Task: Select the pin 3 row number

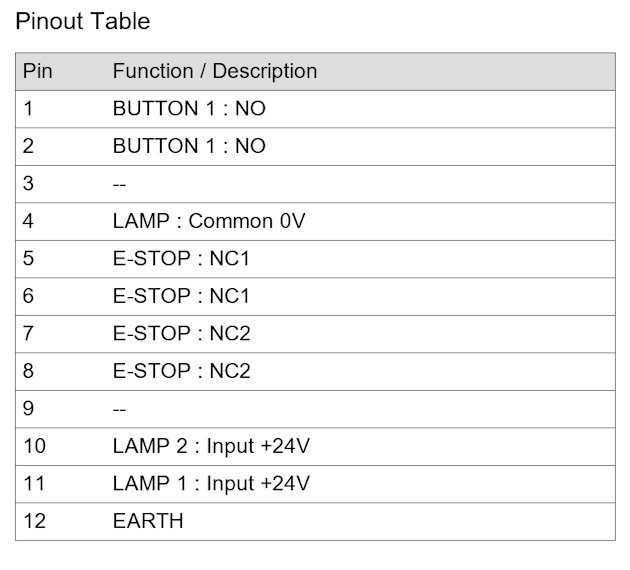Action: (28, 184)
